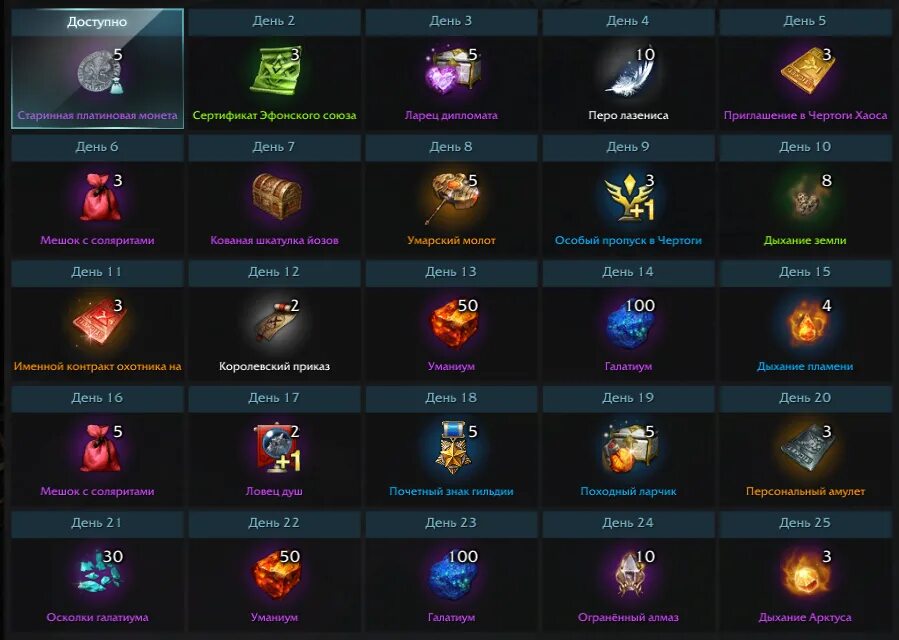The image size is (899, 640).
Task: Click the Доступно header tab
Action: pos(97,22)
